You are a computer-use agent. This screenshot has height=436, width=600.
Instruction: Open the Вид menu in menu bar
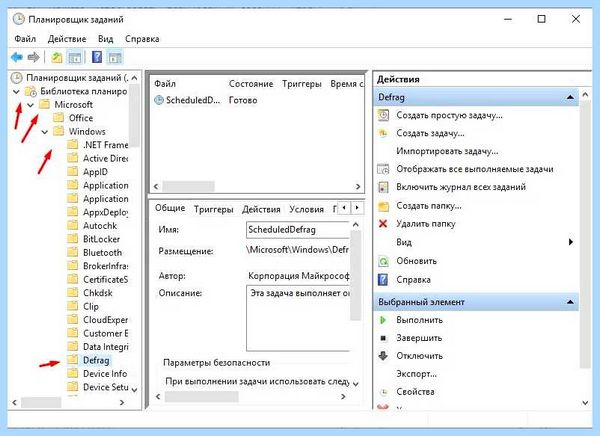click(105, 39)
